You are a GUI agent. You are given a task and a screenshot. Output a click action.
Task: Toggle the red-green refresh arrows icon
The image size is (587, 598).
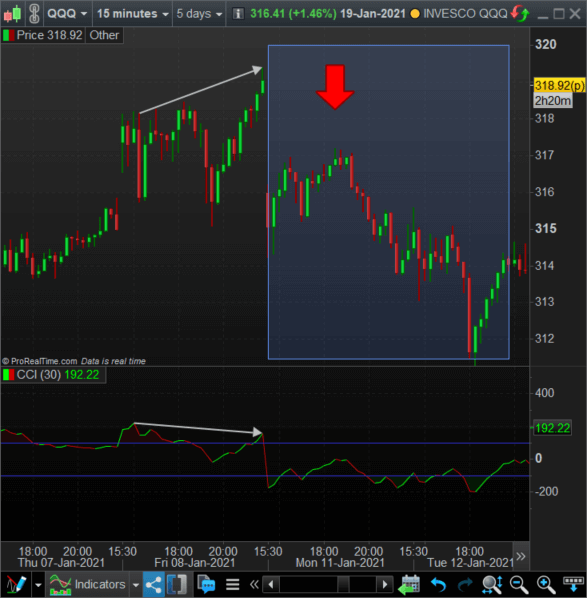(520, 14)
